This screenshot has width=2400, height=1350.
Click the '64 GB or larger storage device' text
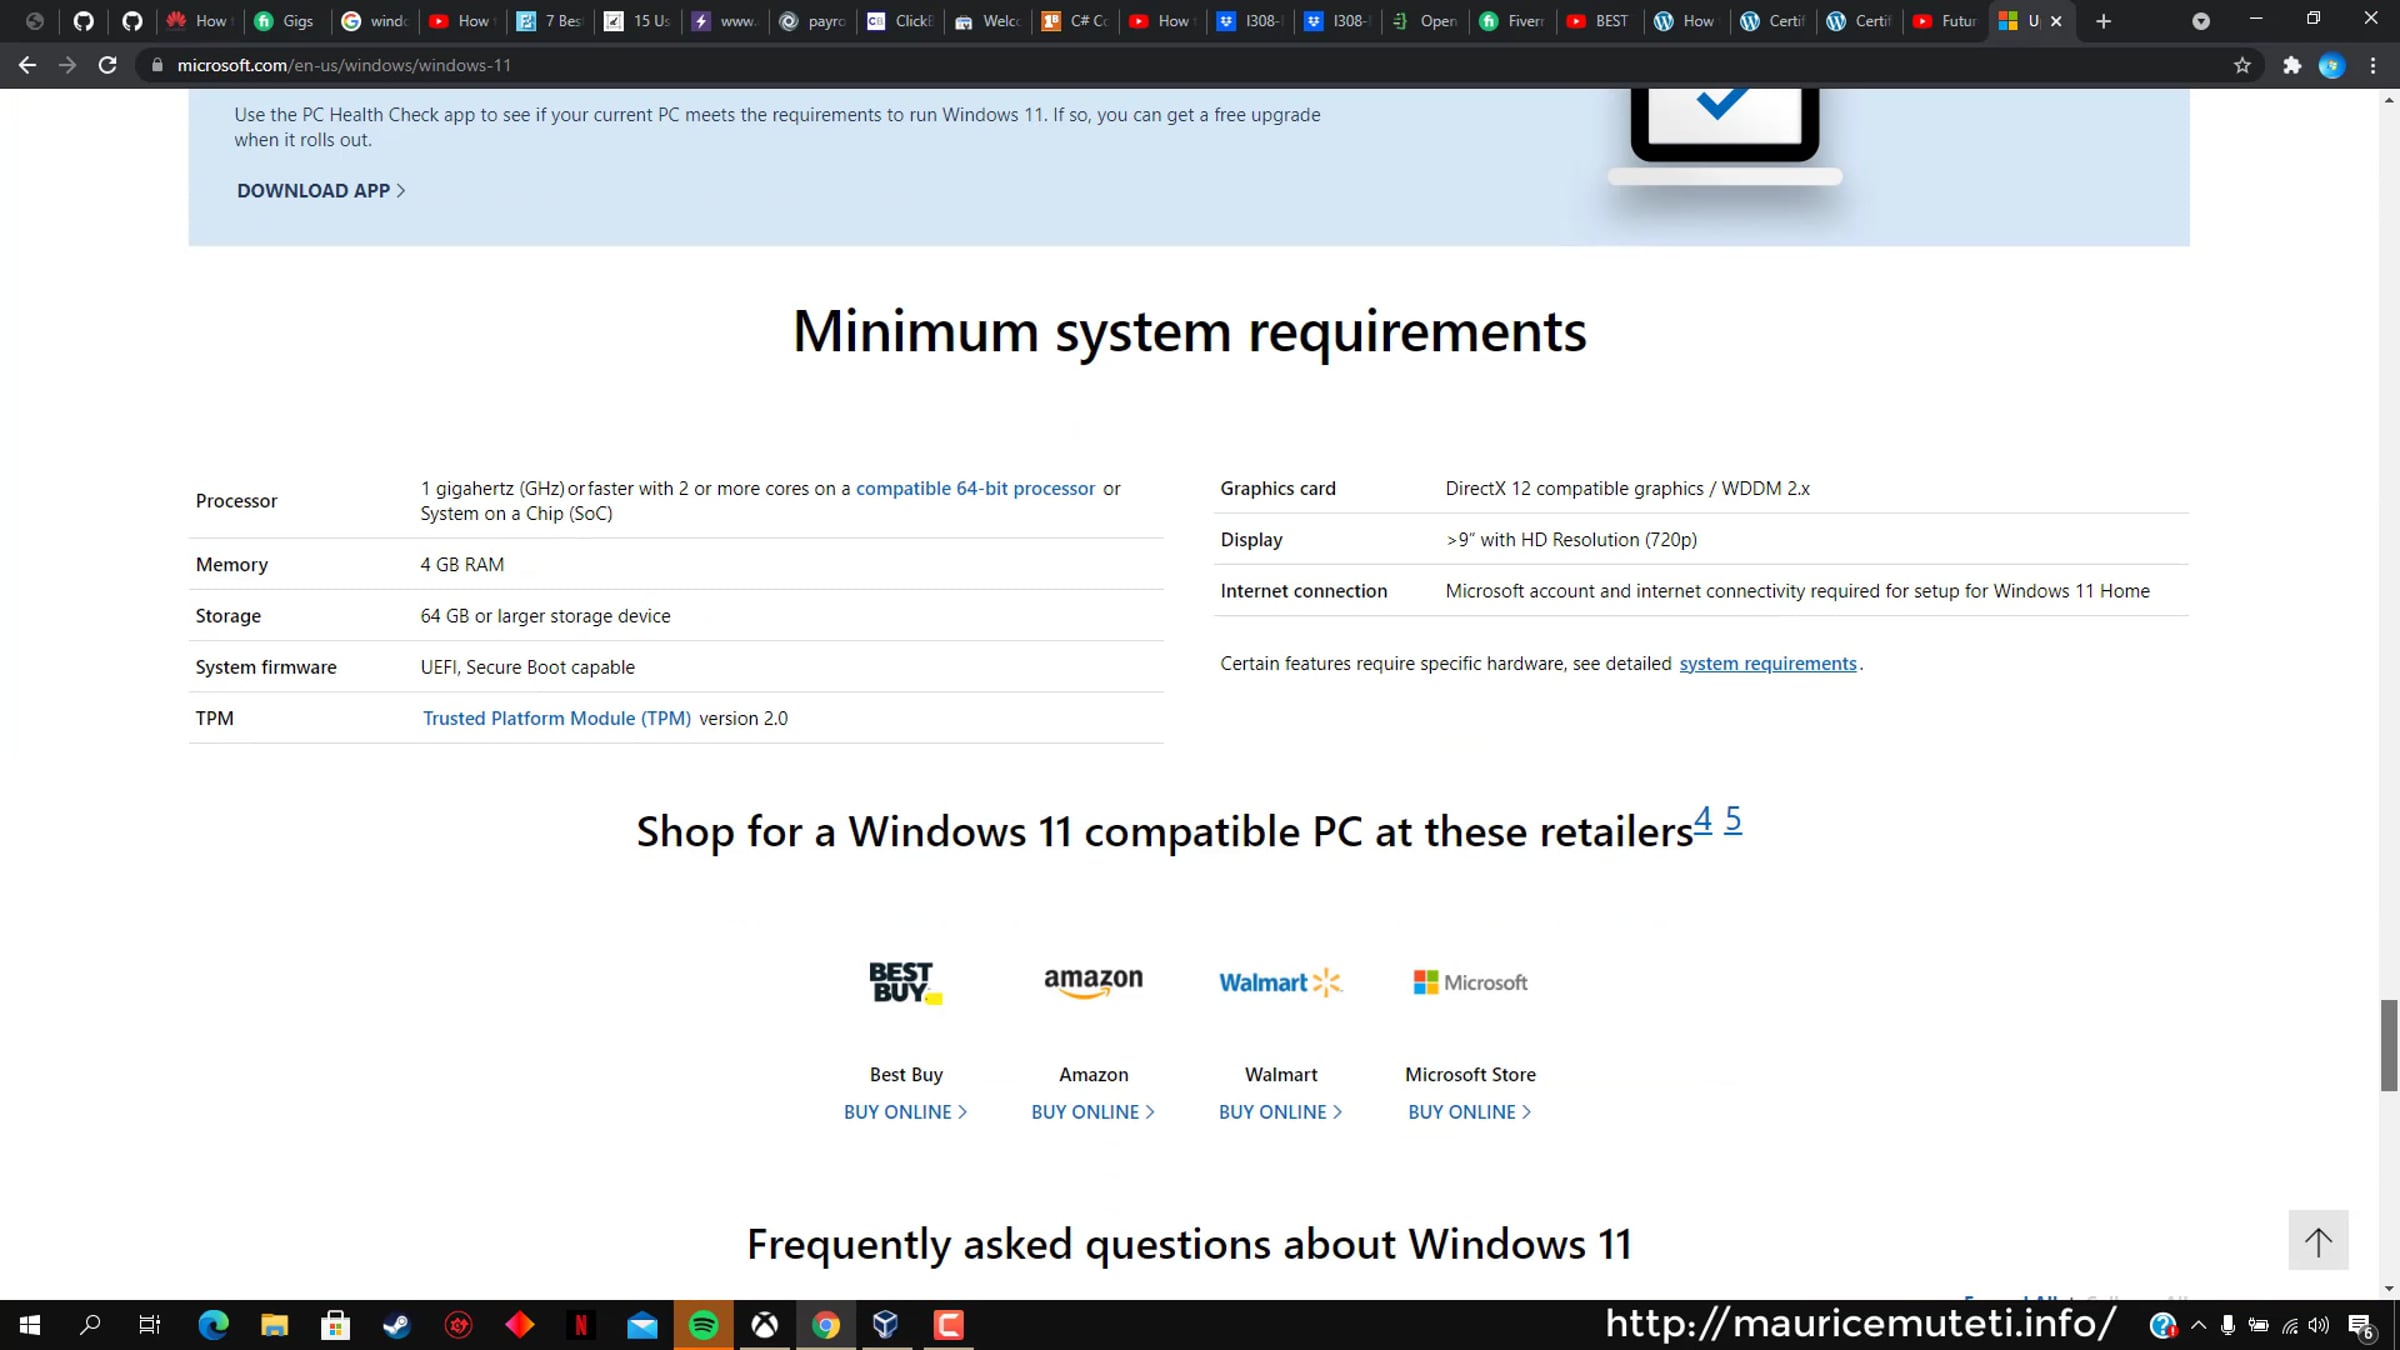click(545, 616)
